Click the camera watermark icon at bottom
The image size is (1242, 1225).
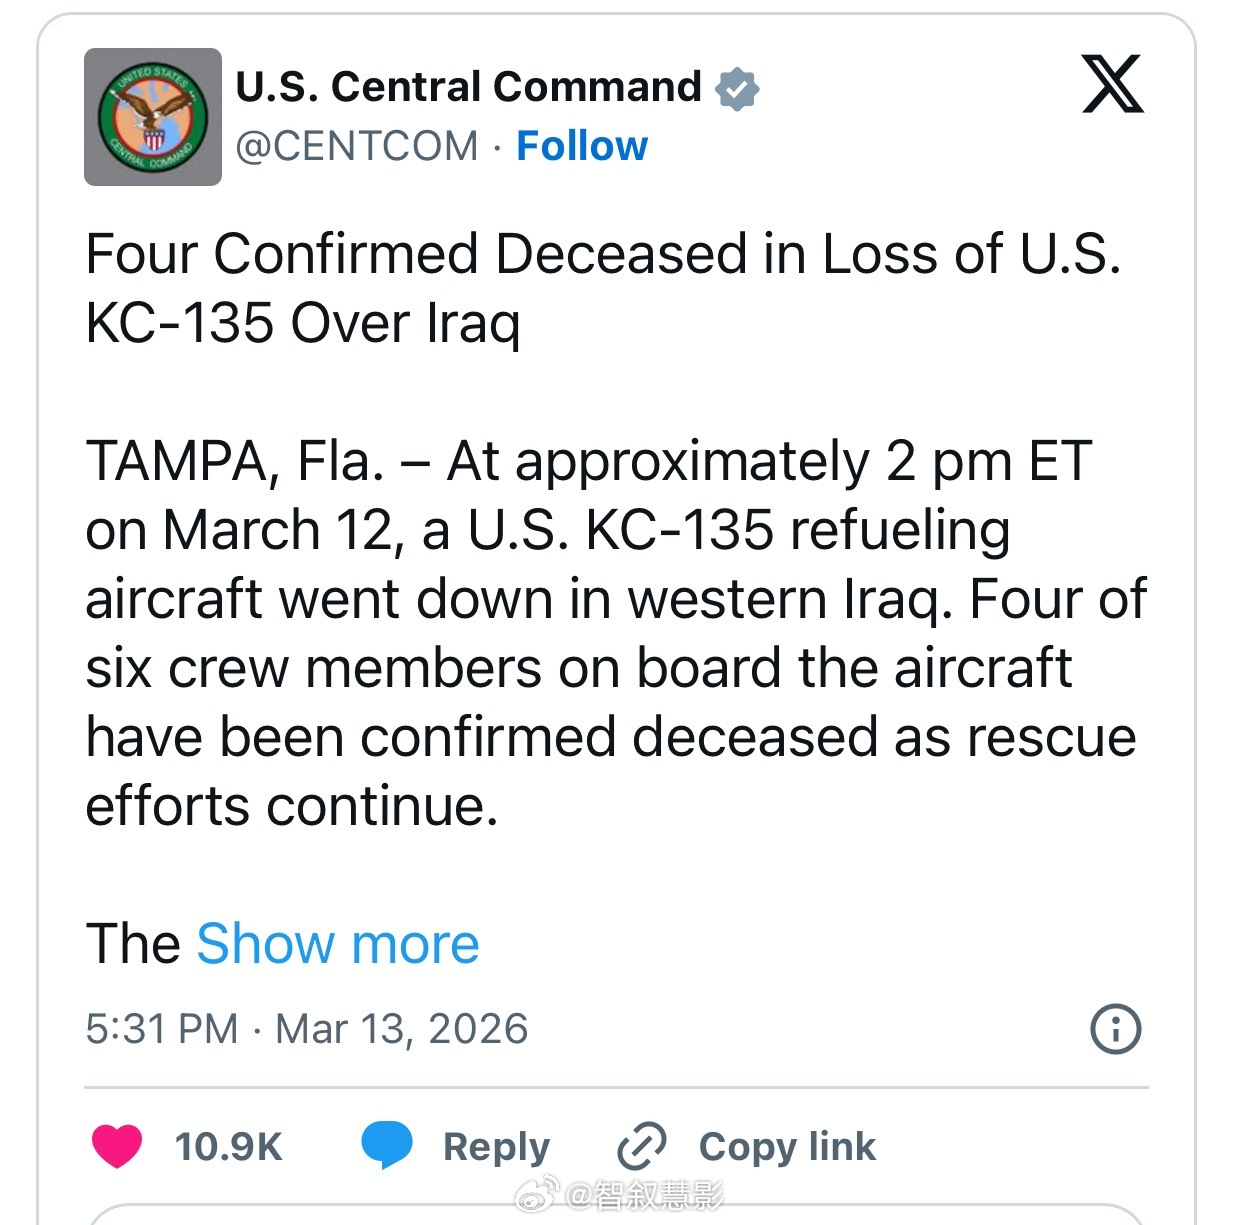coord(536,1193)
